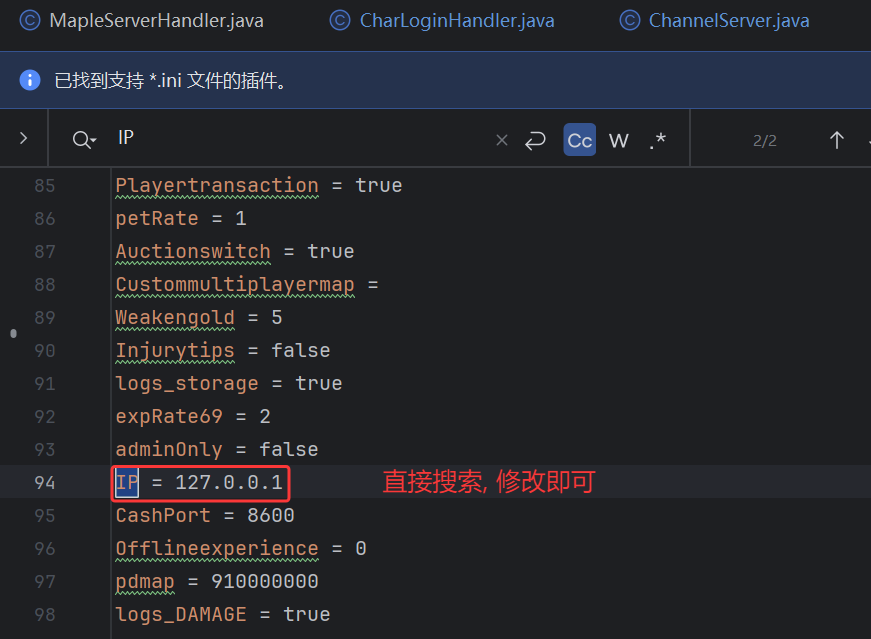Viewport: 871px width, 639px height.
Task: Click the Playertransaction key on line 85
Action: pyautogui.click(x=217, y=186)
